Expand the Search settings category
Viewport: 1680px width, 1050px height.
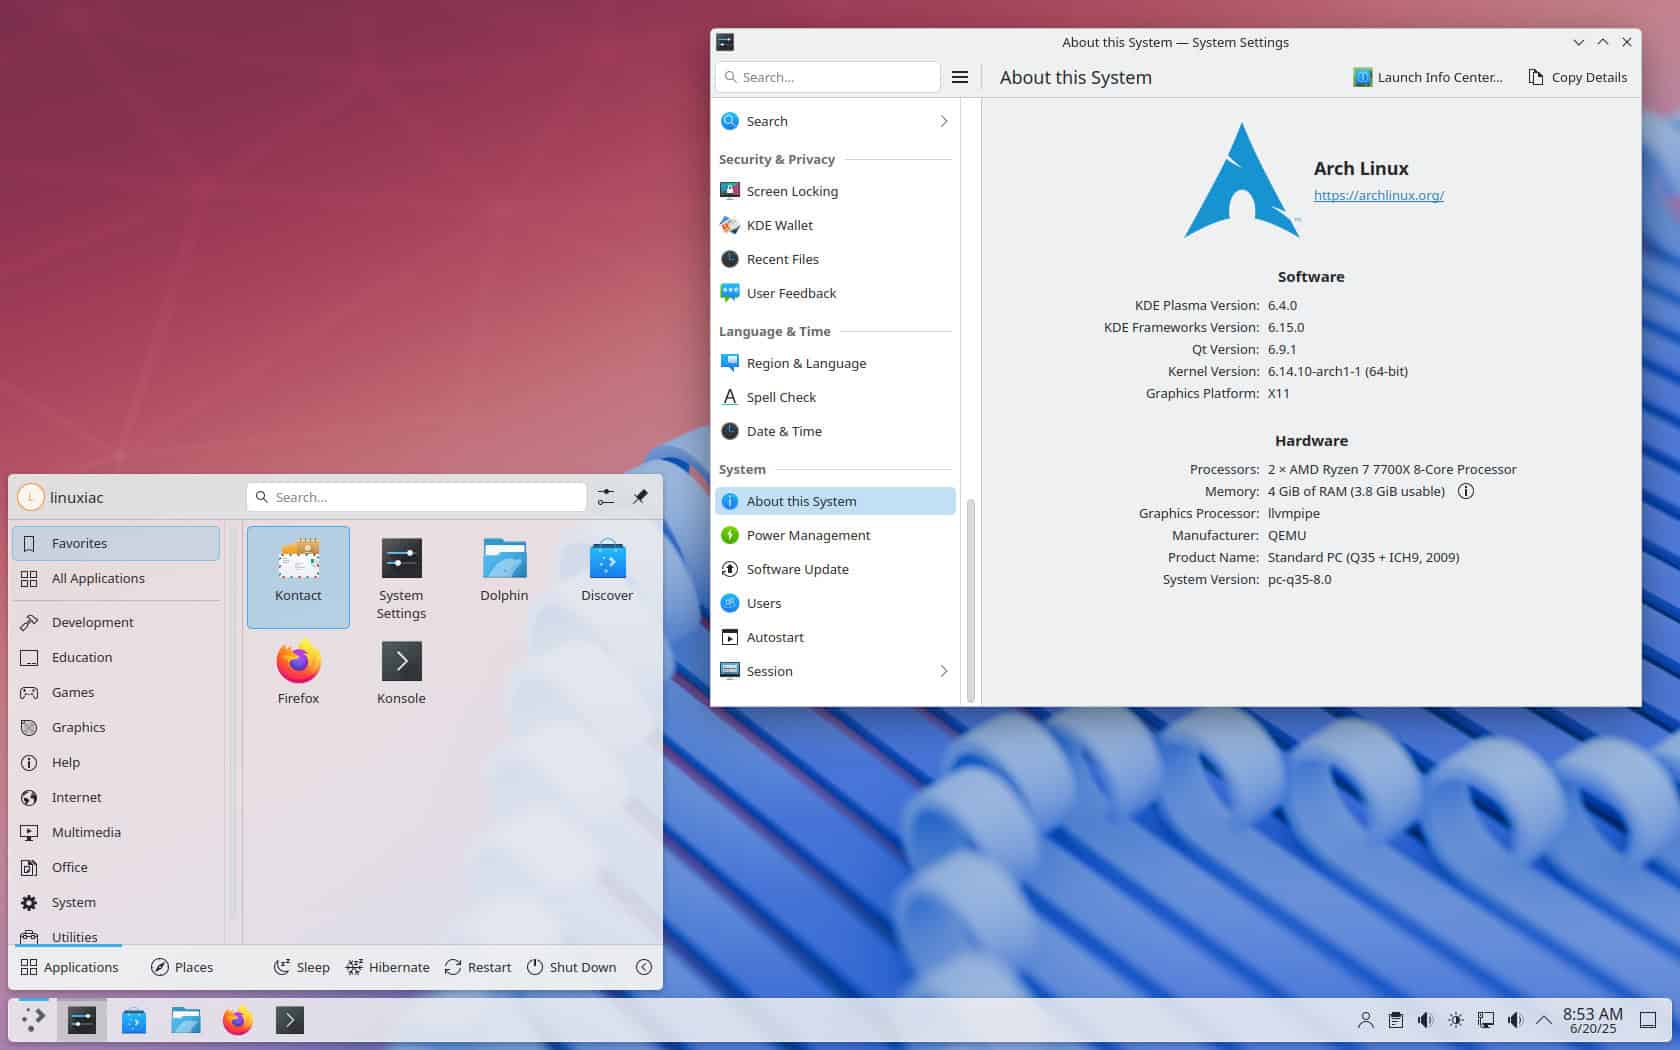942,121
